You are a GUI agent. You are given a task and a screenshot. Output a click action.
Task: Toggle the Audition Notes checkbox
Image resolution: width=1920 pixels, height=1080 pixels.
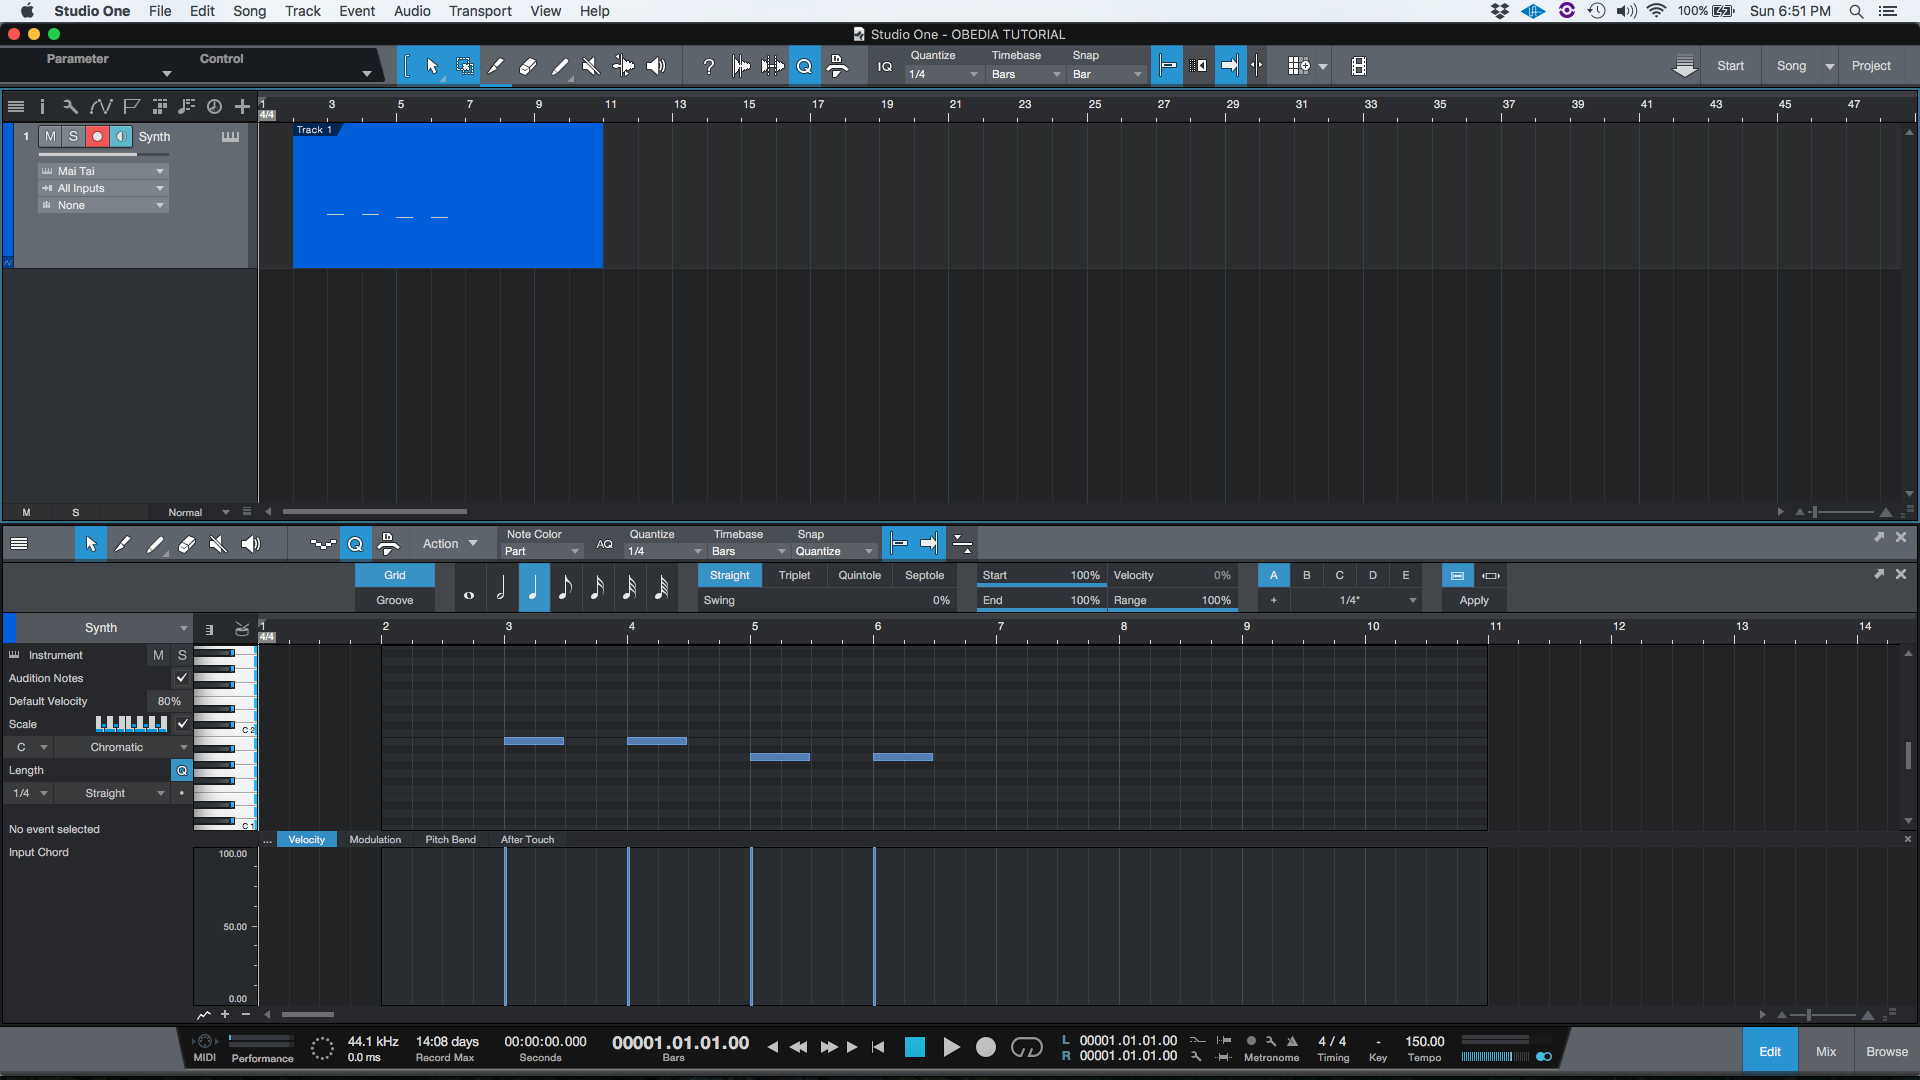pyautogui.click(x=182, y=678)
